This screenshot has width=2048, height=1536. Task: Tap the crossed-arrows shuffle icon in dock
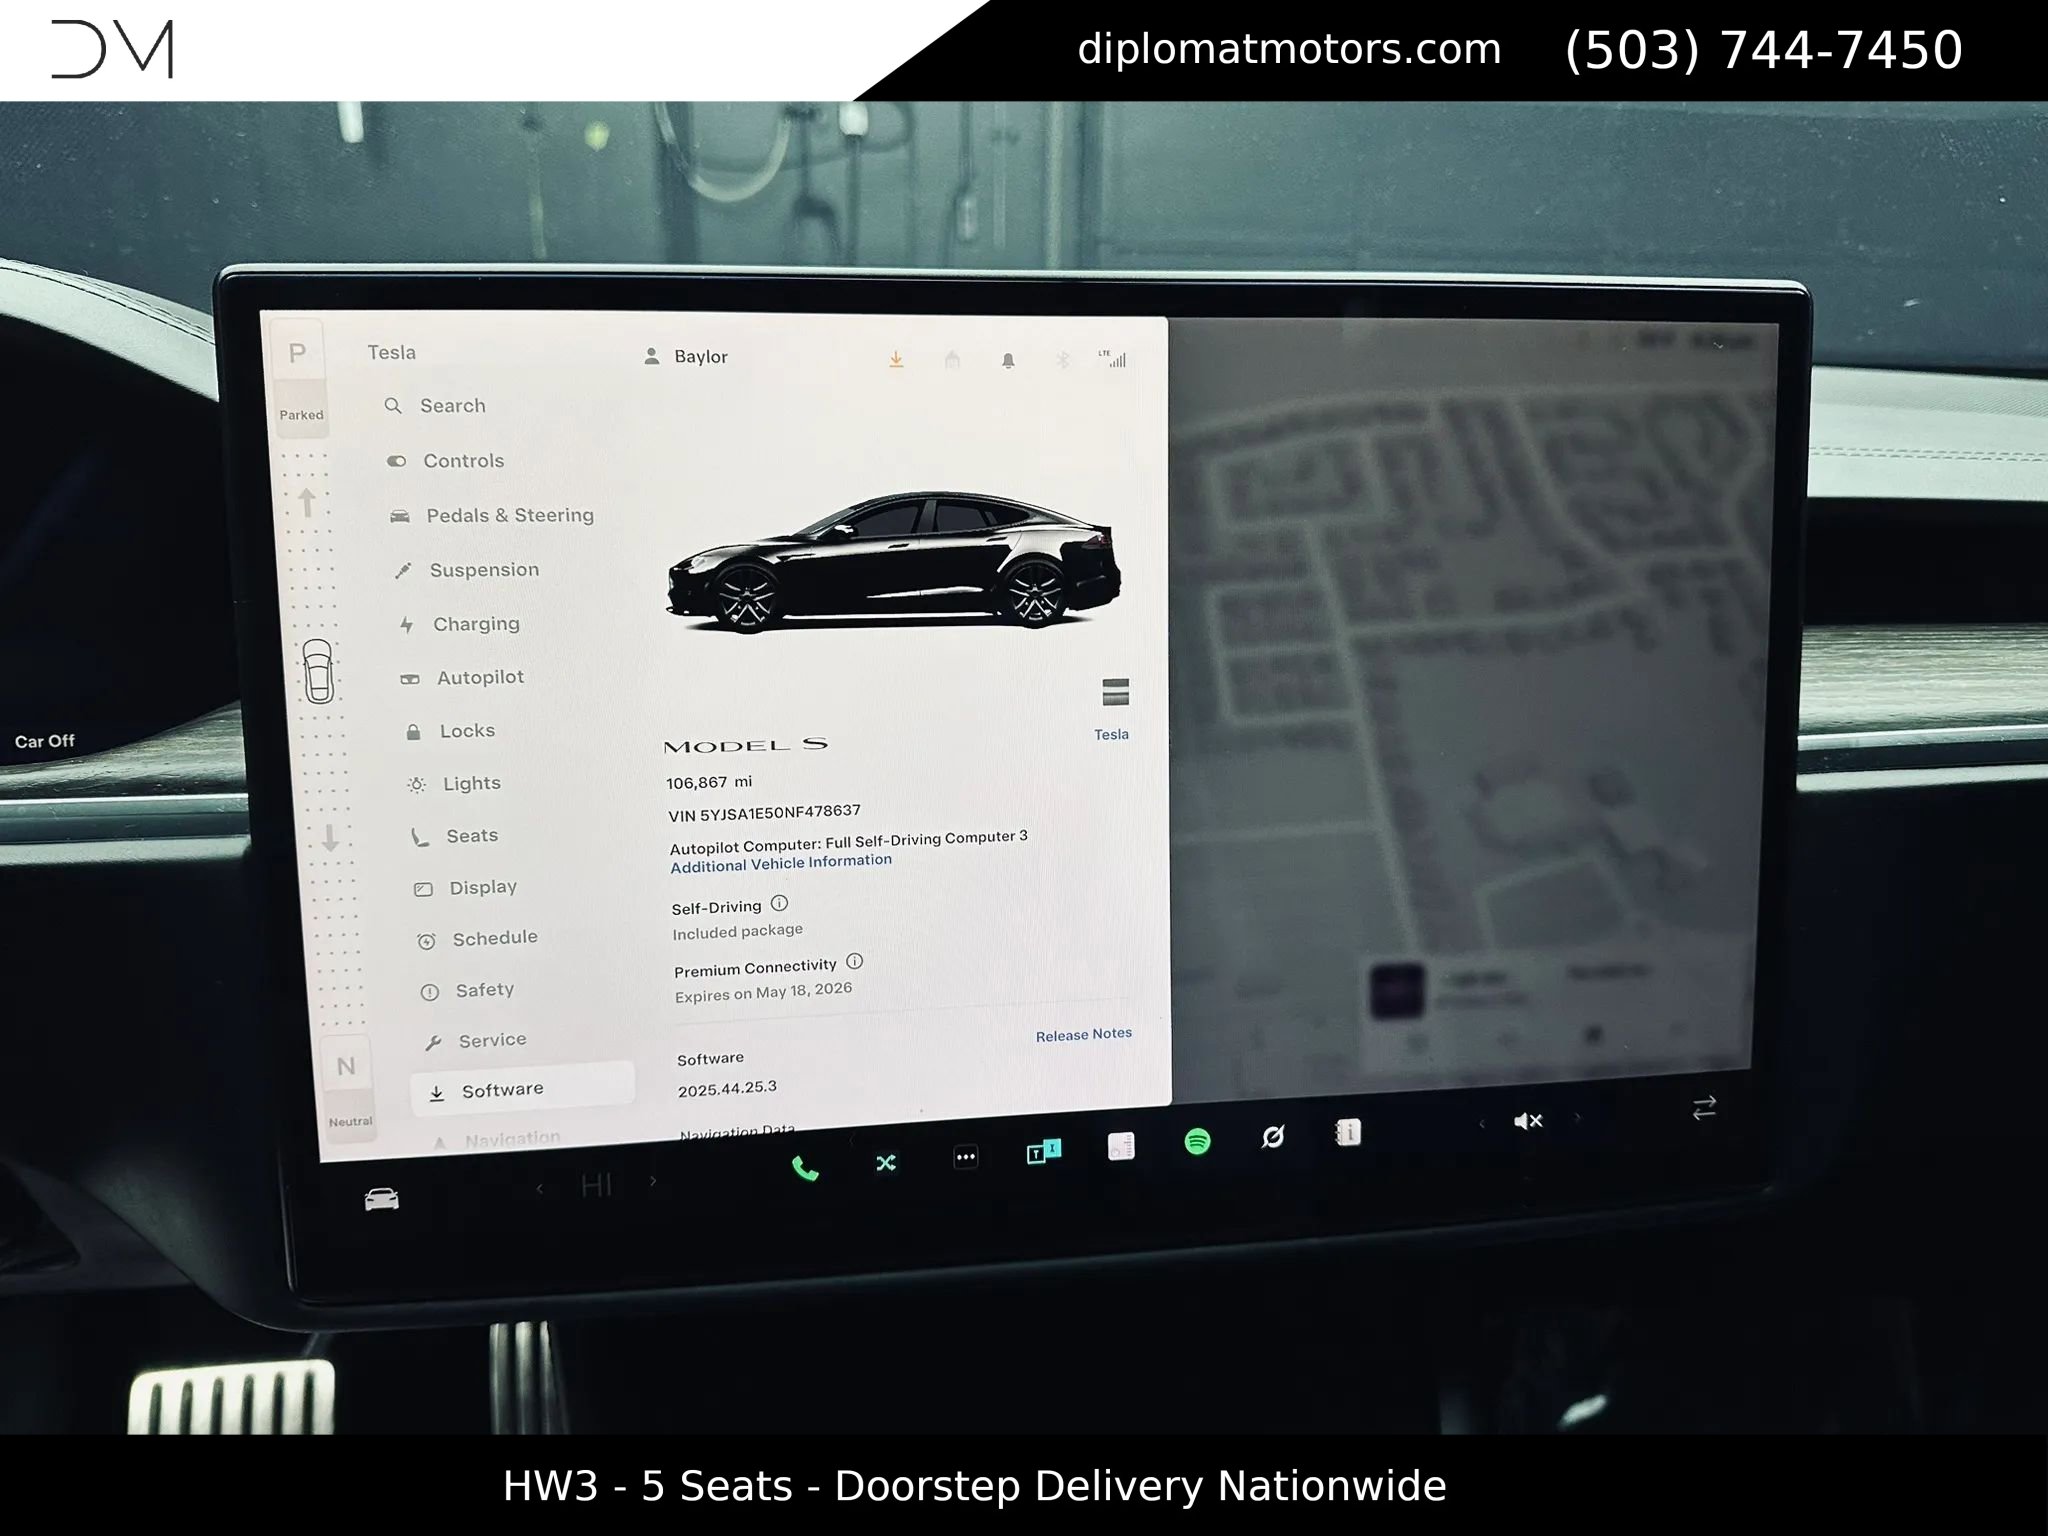(886, 1163)
